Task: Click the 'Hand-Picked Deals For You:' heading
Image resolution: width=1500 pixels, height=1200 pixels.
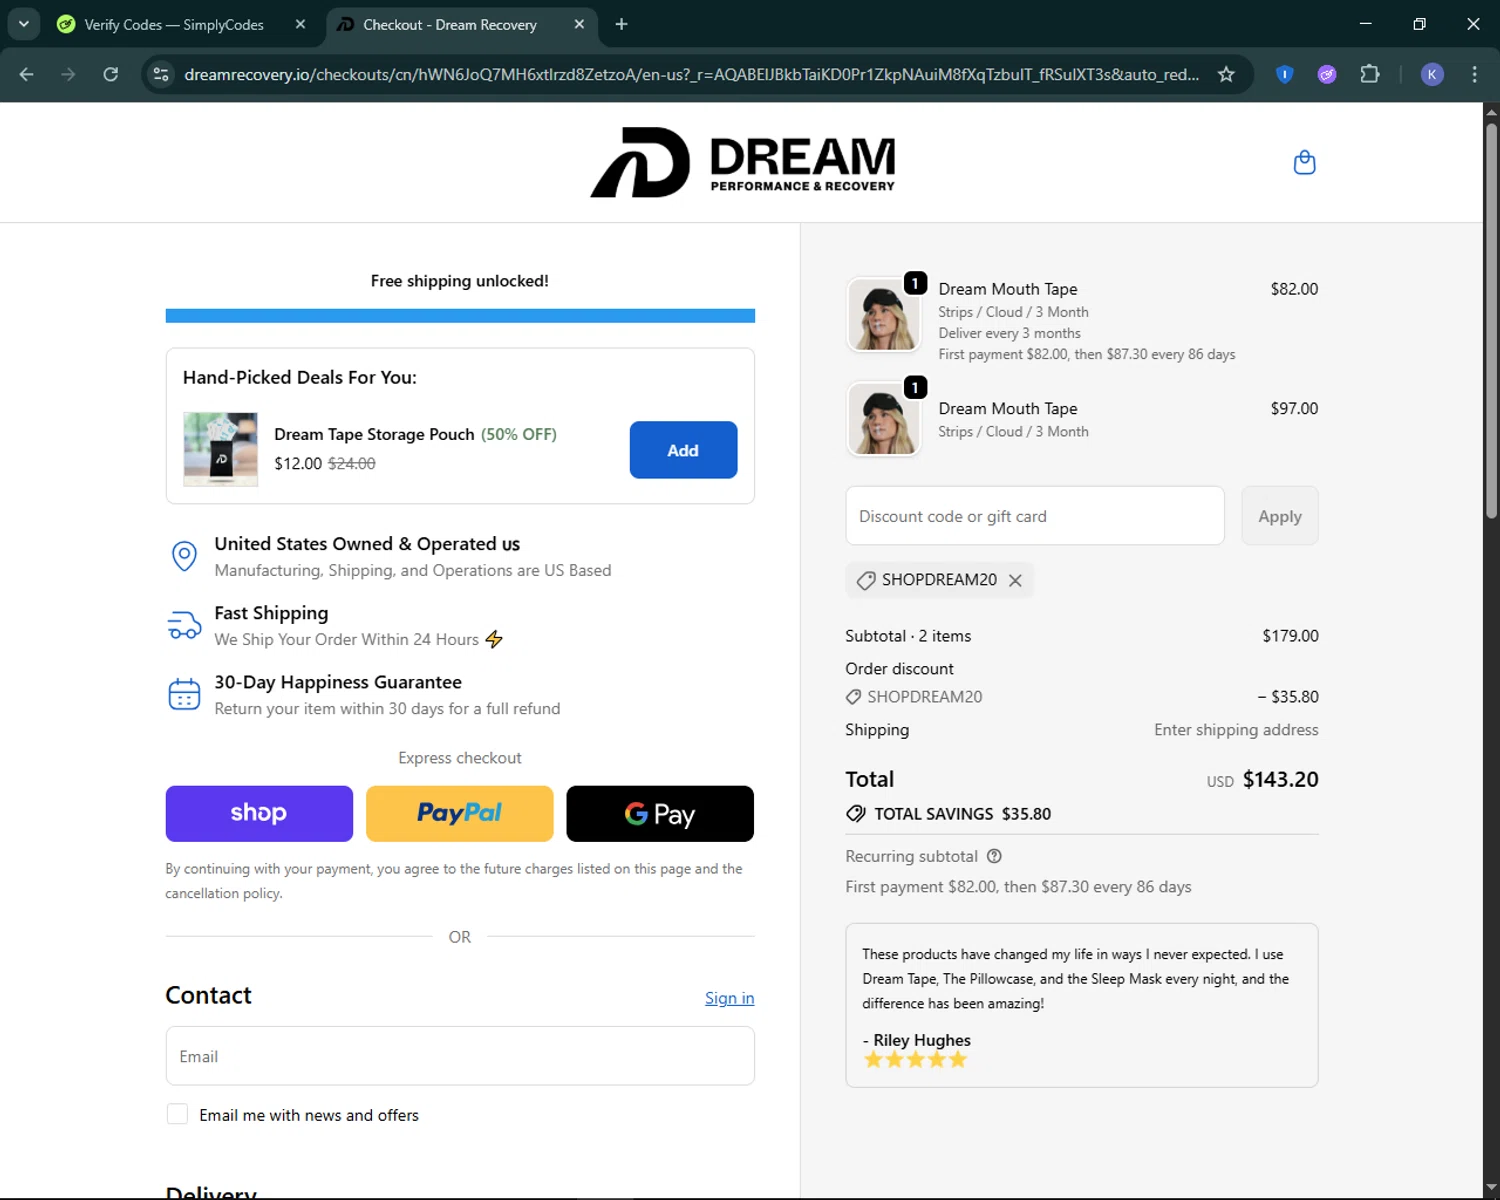Action: pyautogui.click(x=300, y=377)
